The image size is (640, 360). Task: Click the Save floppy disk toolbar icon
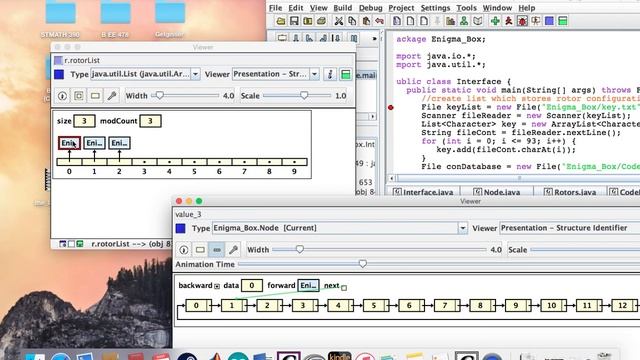[294, 21]
